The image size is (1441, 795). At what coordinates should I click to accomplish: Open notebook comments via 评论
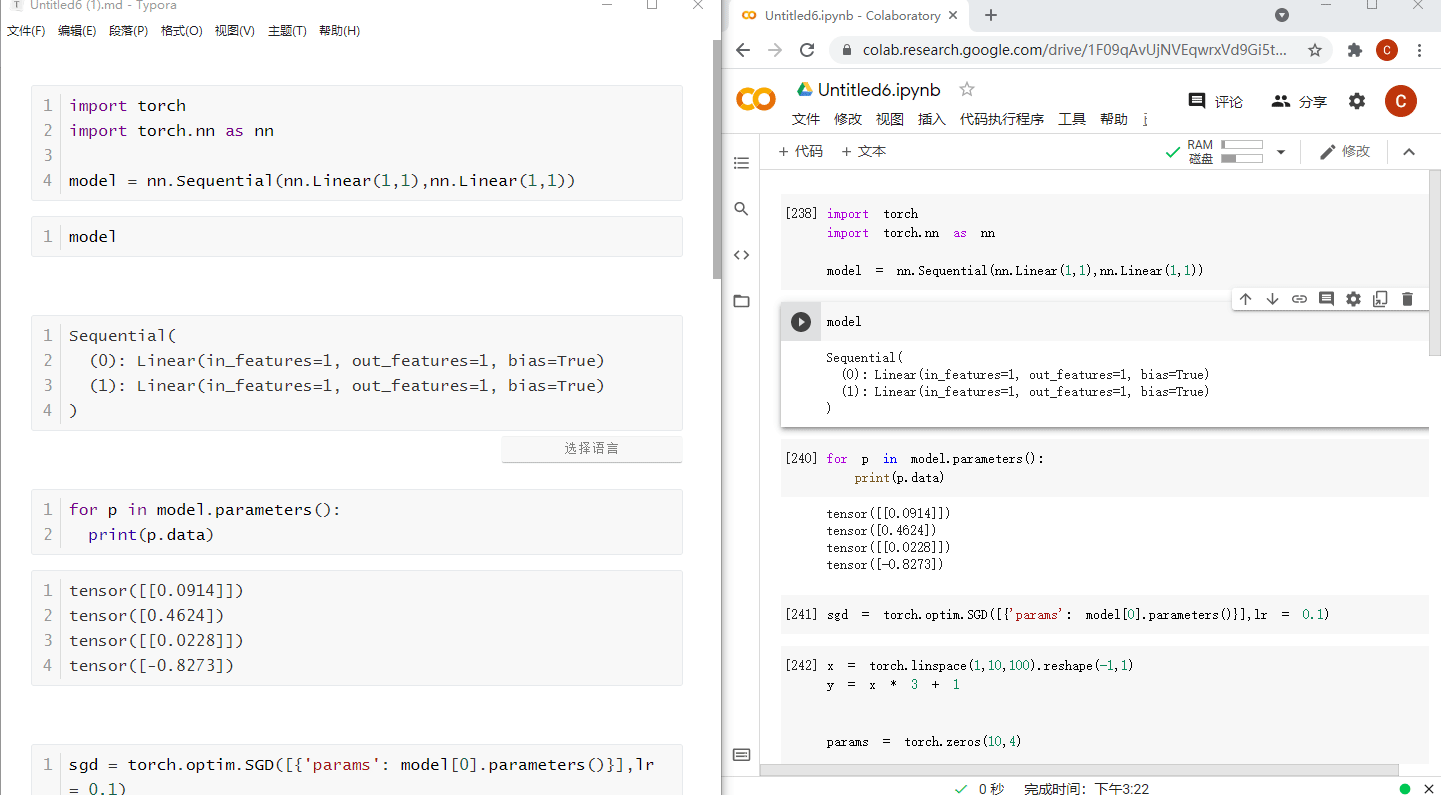tap(1215, 100)
